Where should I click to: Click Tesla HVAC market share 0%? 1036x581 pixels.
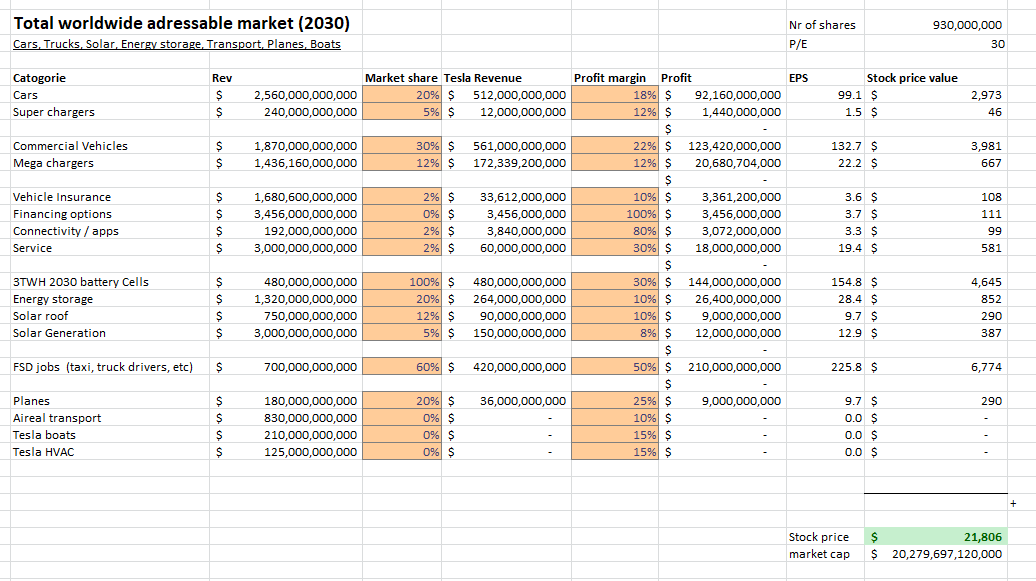402,452
